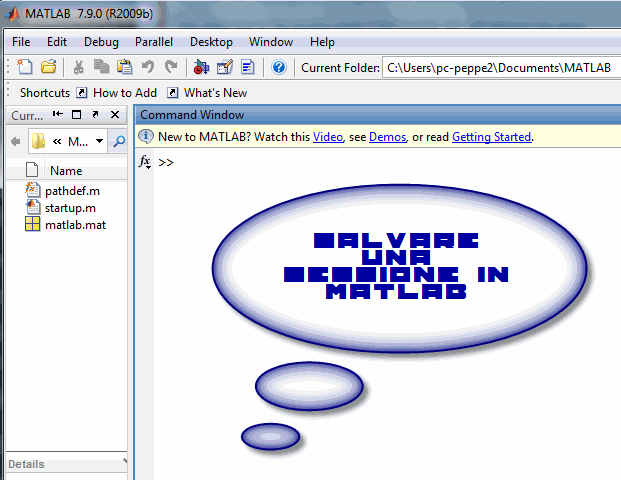The image size is (621, 480).
Task: Copy selection using toolbar icon
Action: tap(101, 67)
